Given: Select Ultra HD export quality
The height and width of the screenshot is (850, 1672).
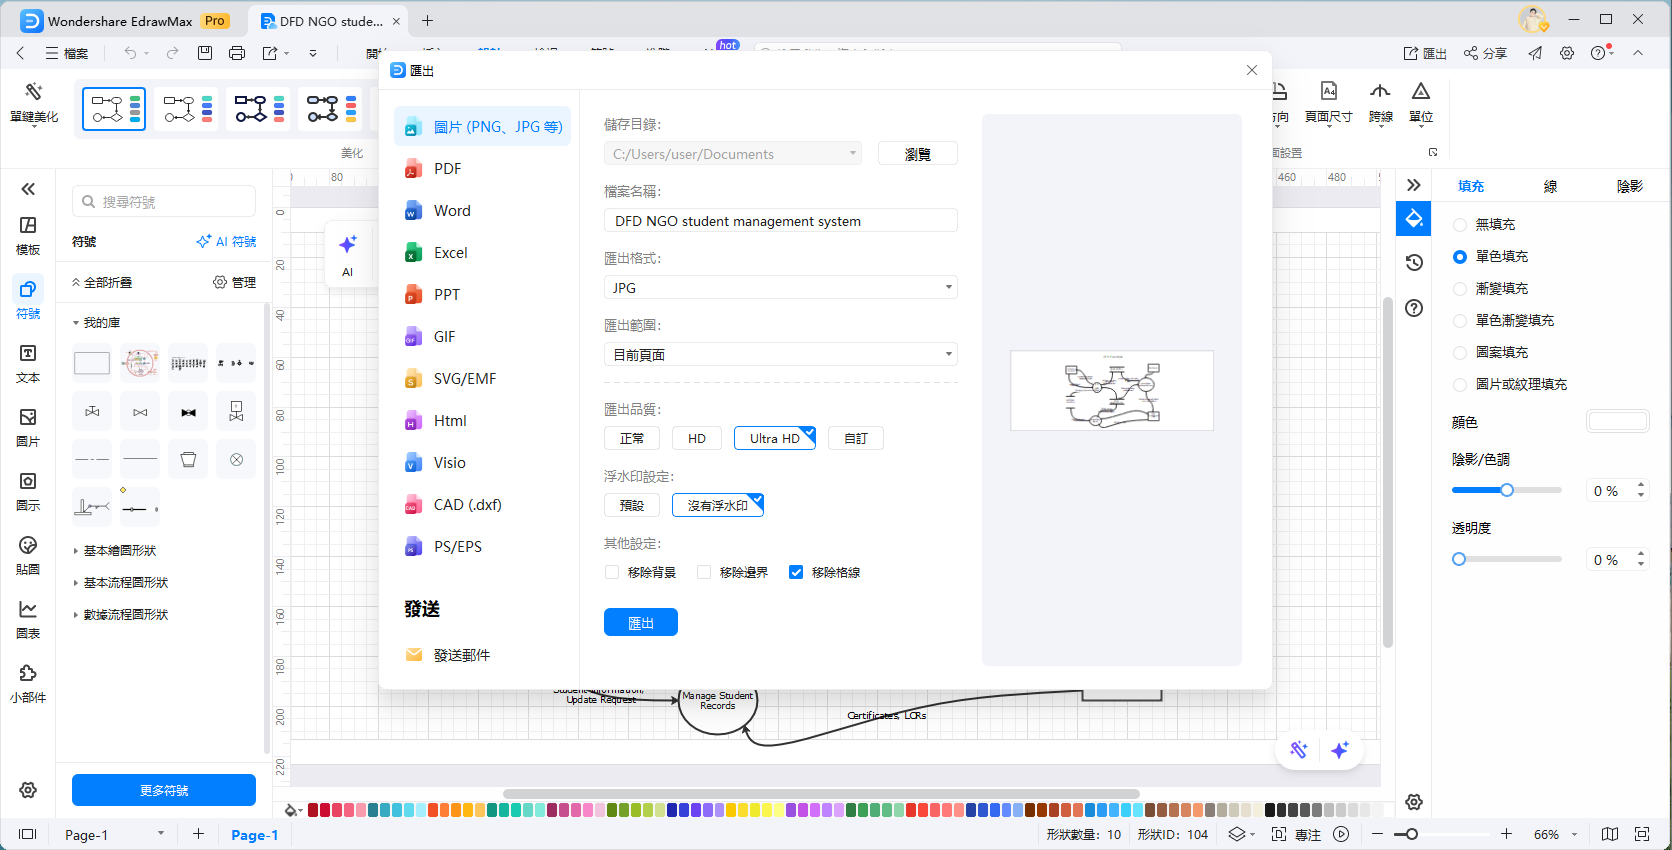Looking at the screenshot, I should tap(775, 438).
